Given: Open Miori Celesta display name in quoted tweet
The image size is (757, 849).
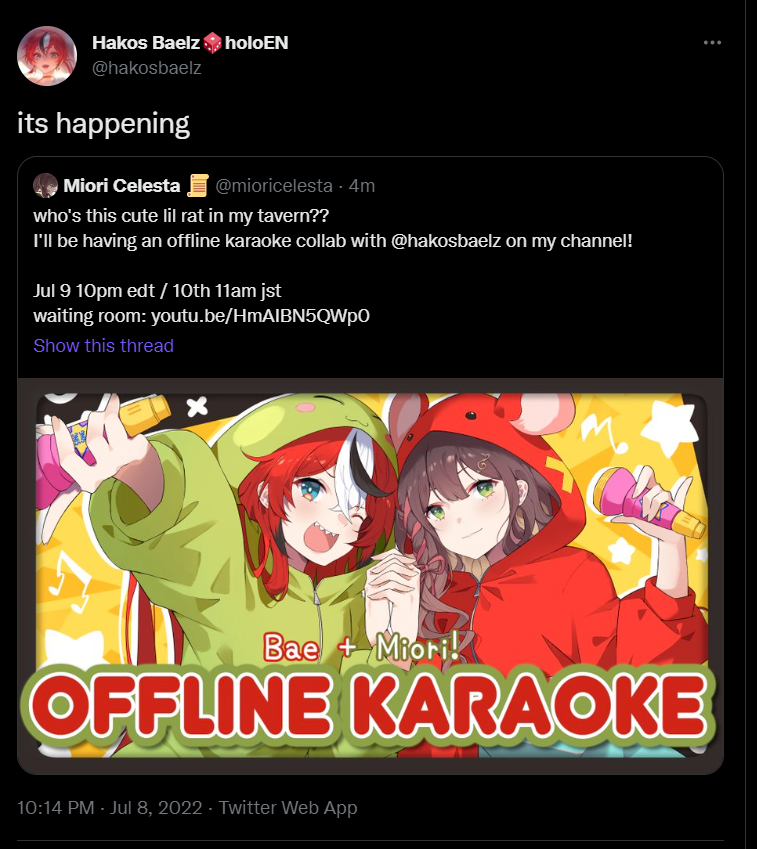Looking at the screenshot, I should [x=121, y=186].
